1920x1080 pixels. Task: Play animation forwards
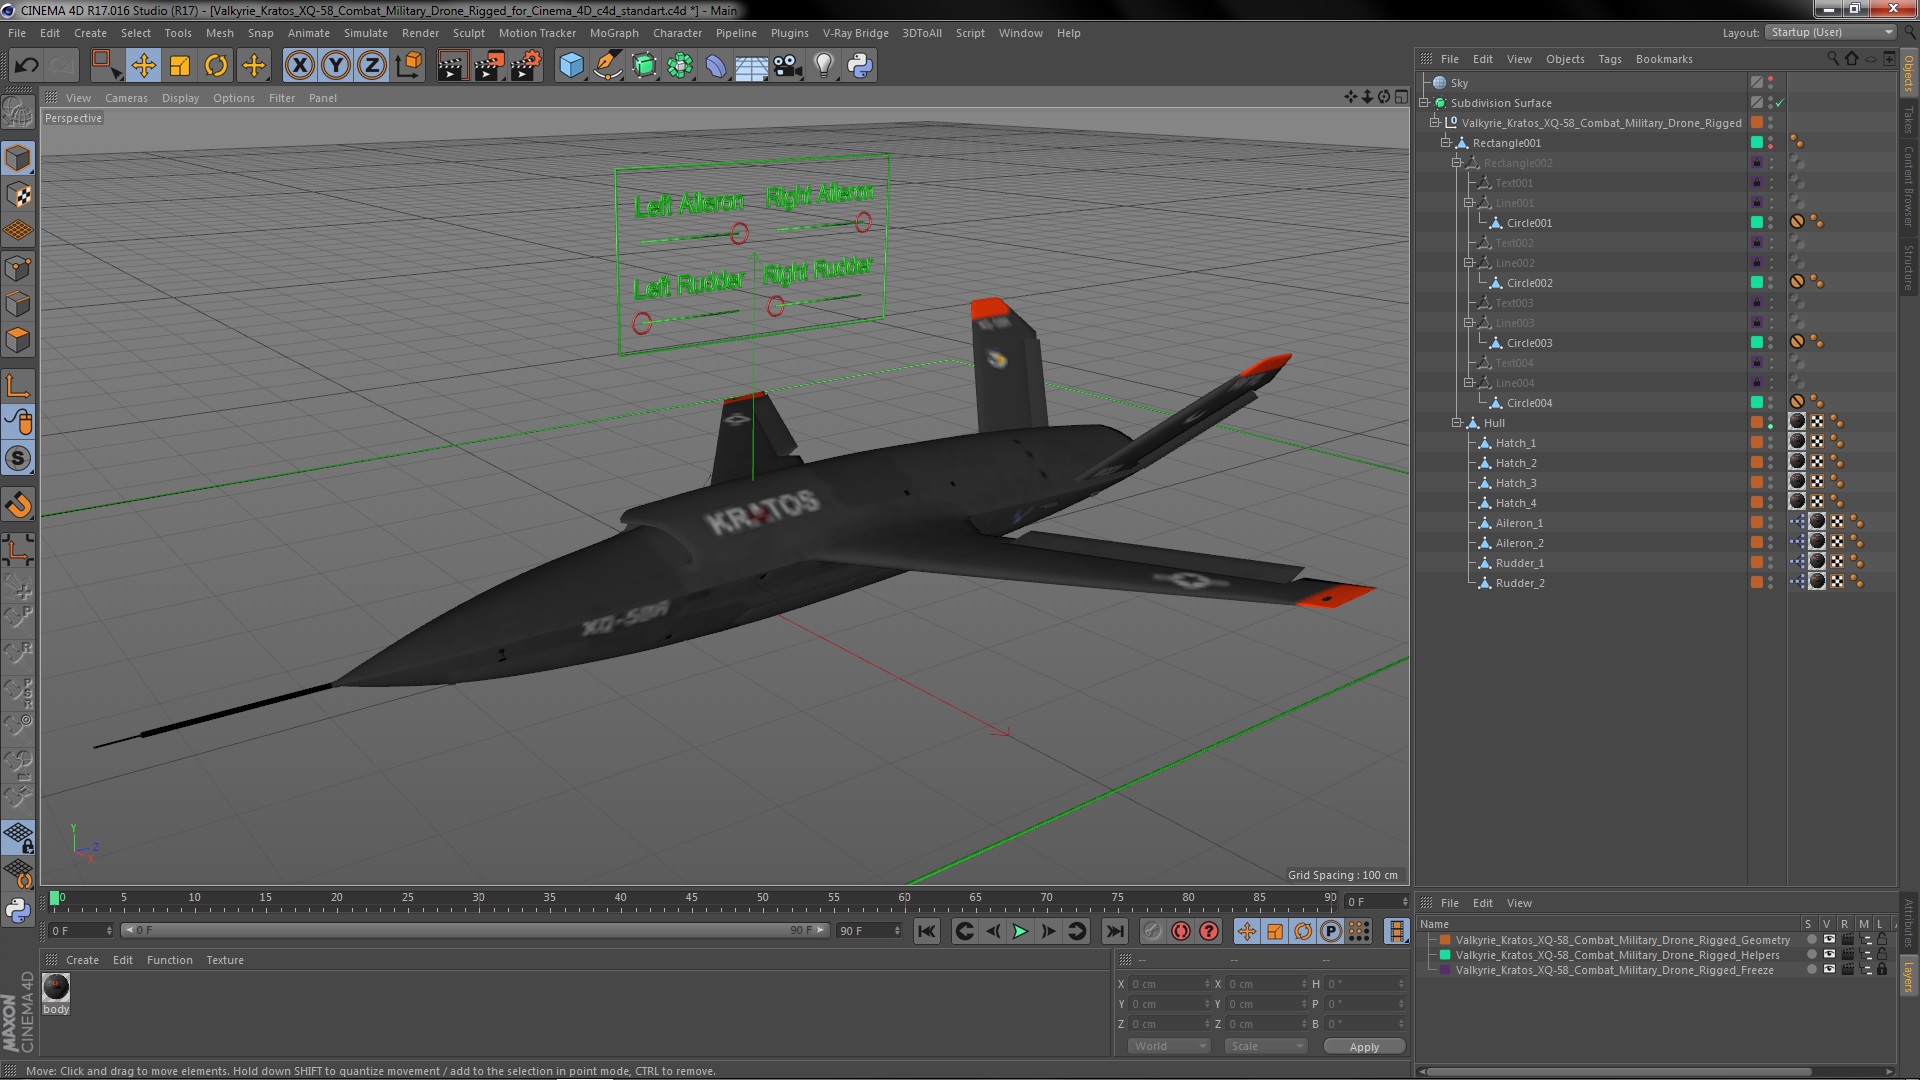click(x=1020, y=932)
